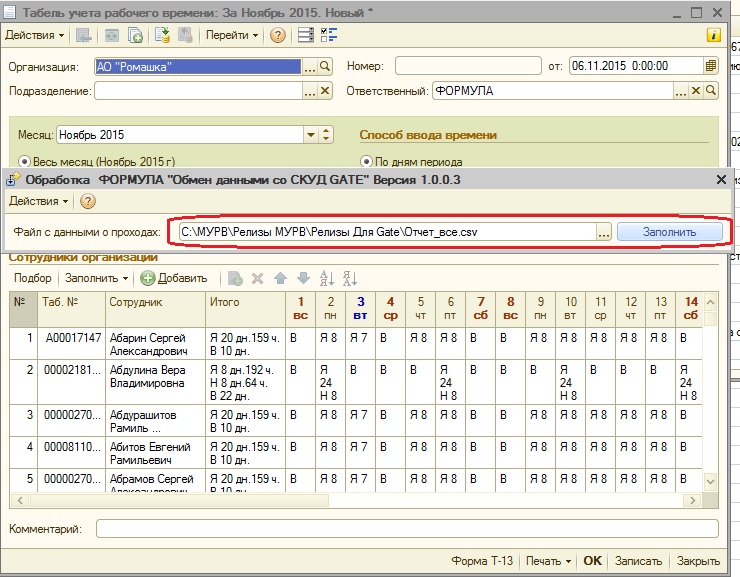Click table scroll up arrow

click(710, 302)
